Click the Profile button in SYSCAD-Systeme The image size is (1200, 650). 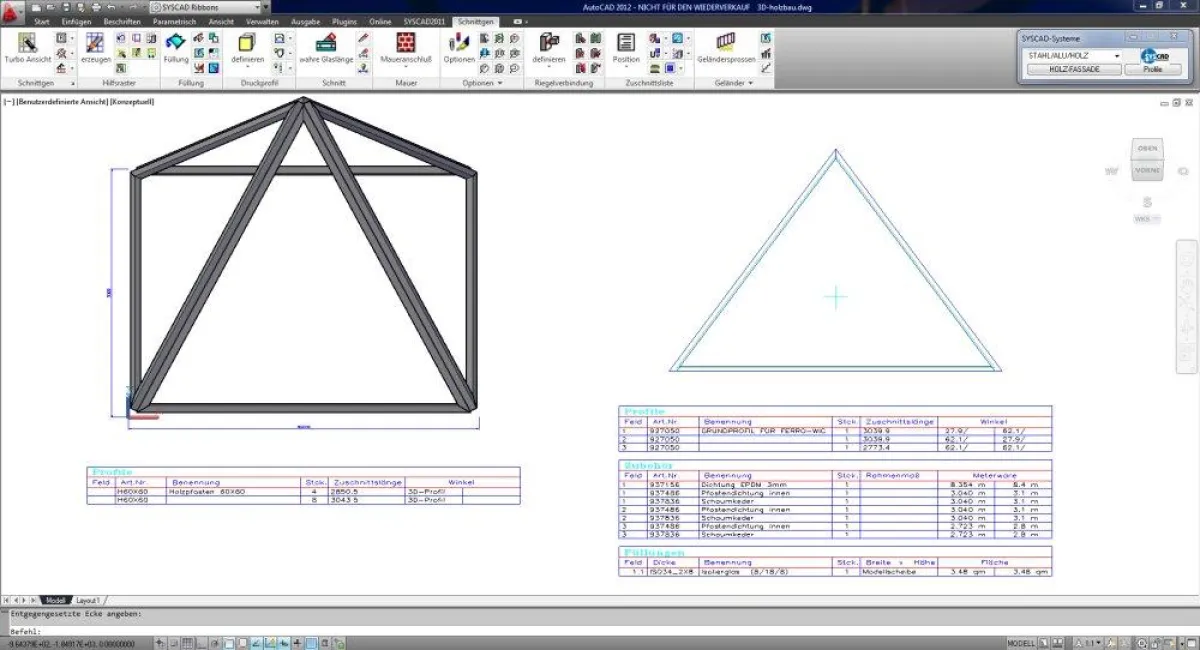[1152, 70]
